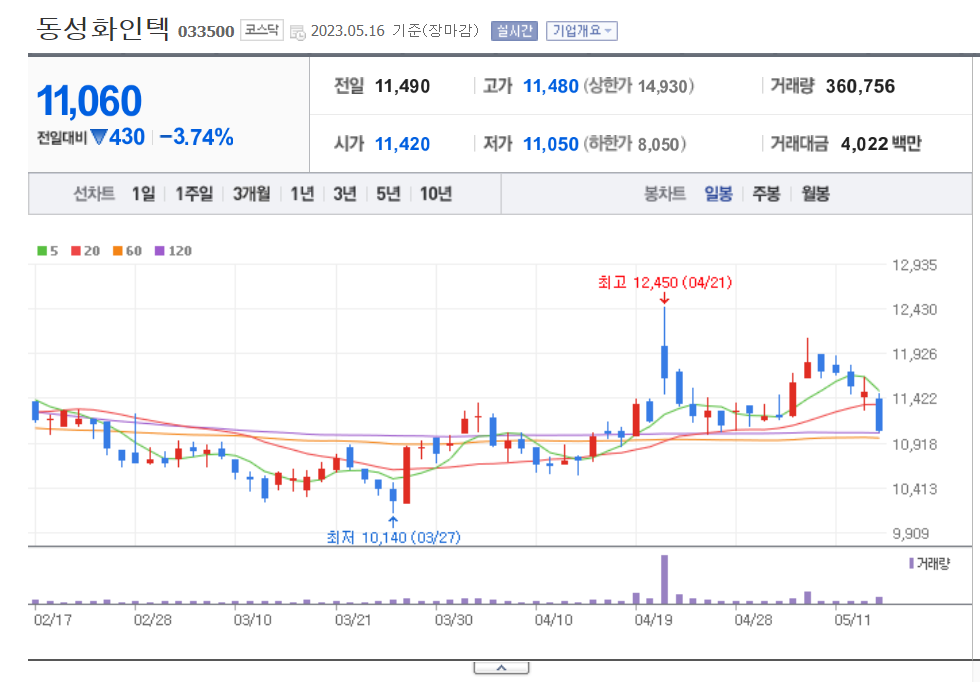
Task: Click the current price 11,060
Action: coord(89,101)
